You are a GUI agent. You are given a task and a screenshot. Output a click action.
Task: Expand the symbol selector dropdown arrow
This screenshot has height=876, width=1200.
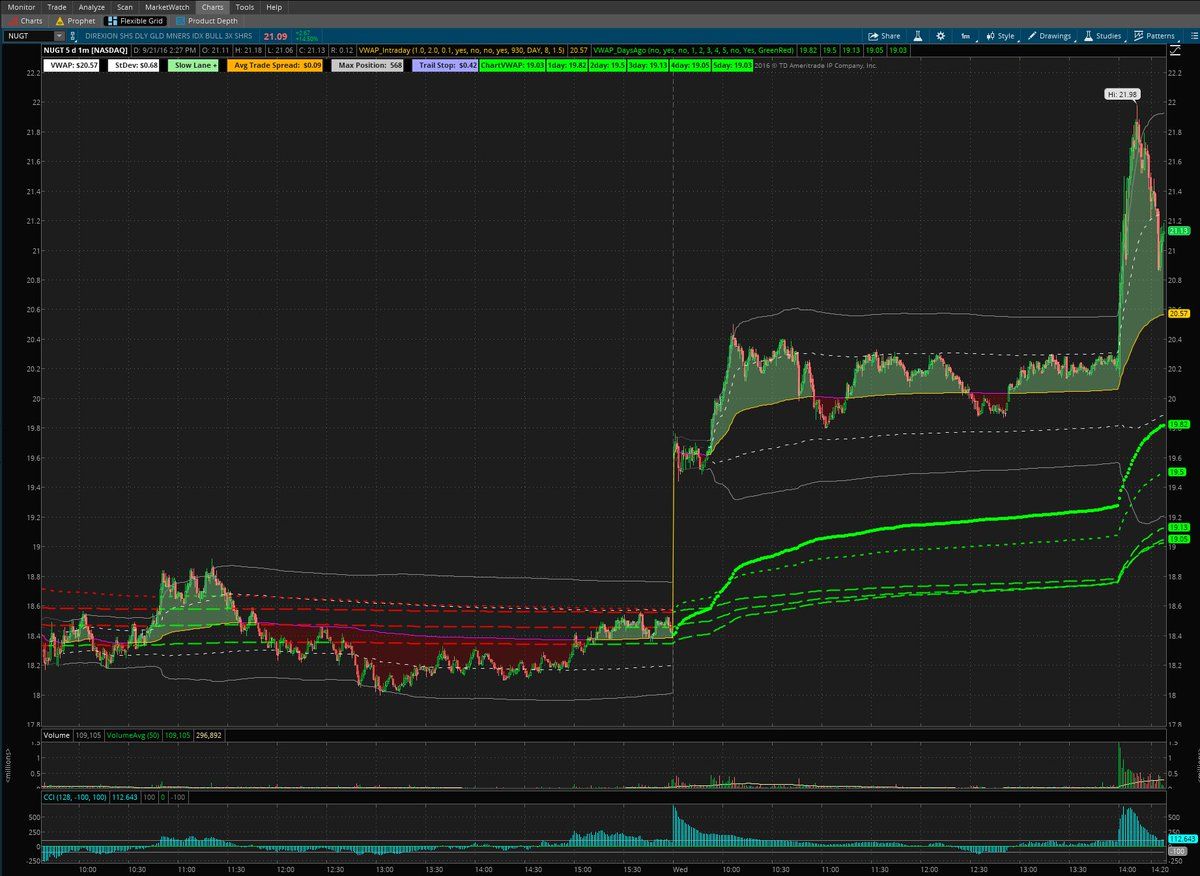click(x=59, y=36)
